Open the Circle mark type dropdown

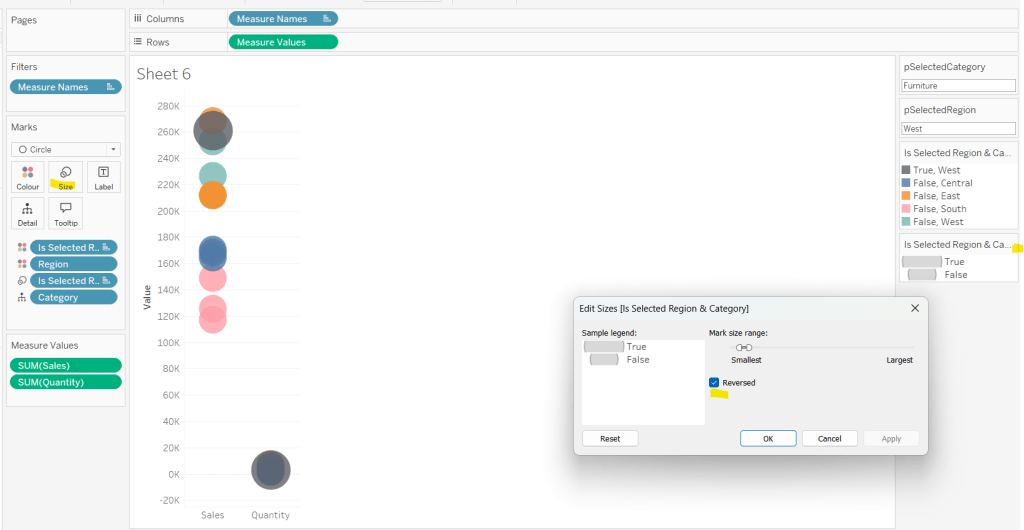(65, 149)
